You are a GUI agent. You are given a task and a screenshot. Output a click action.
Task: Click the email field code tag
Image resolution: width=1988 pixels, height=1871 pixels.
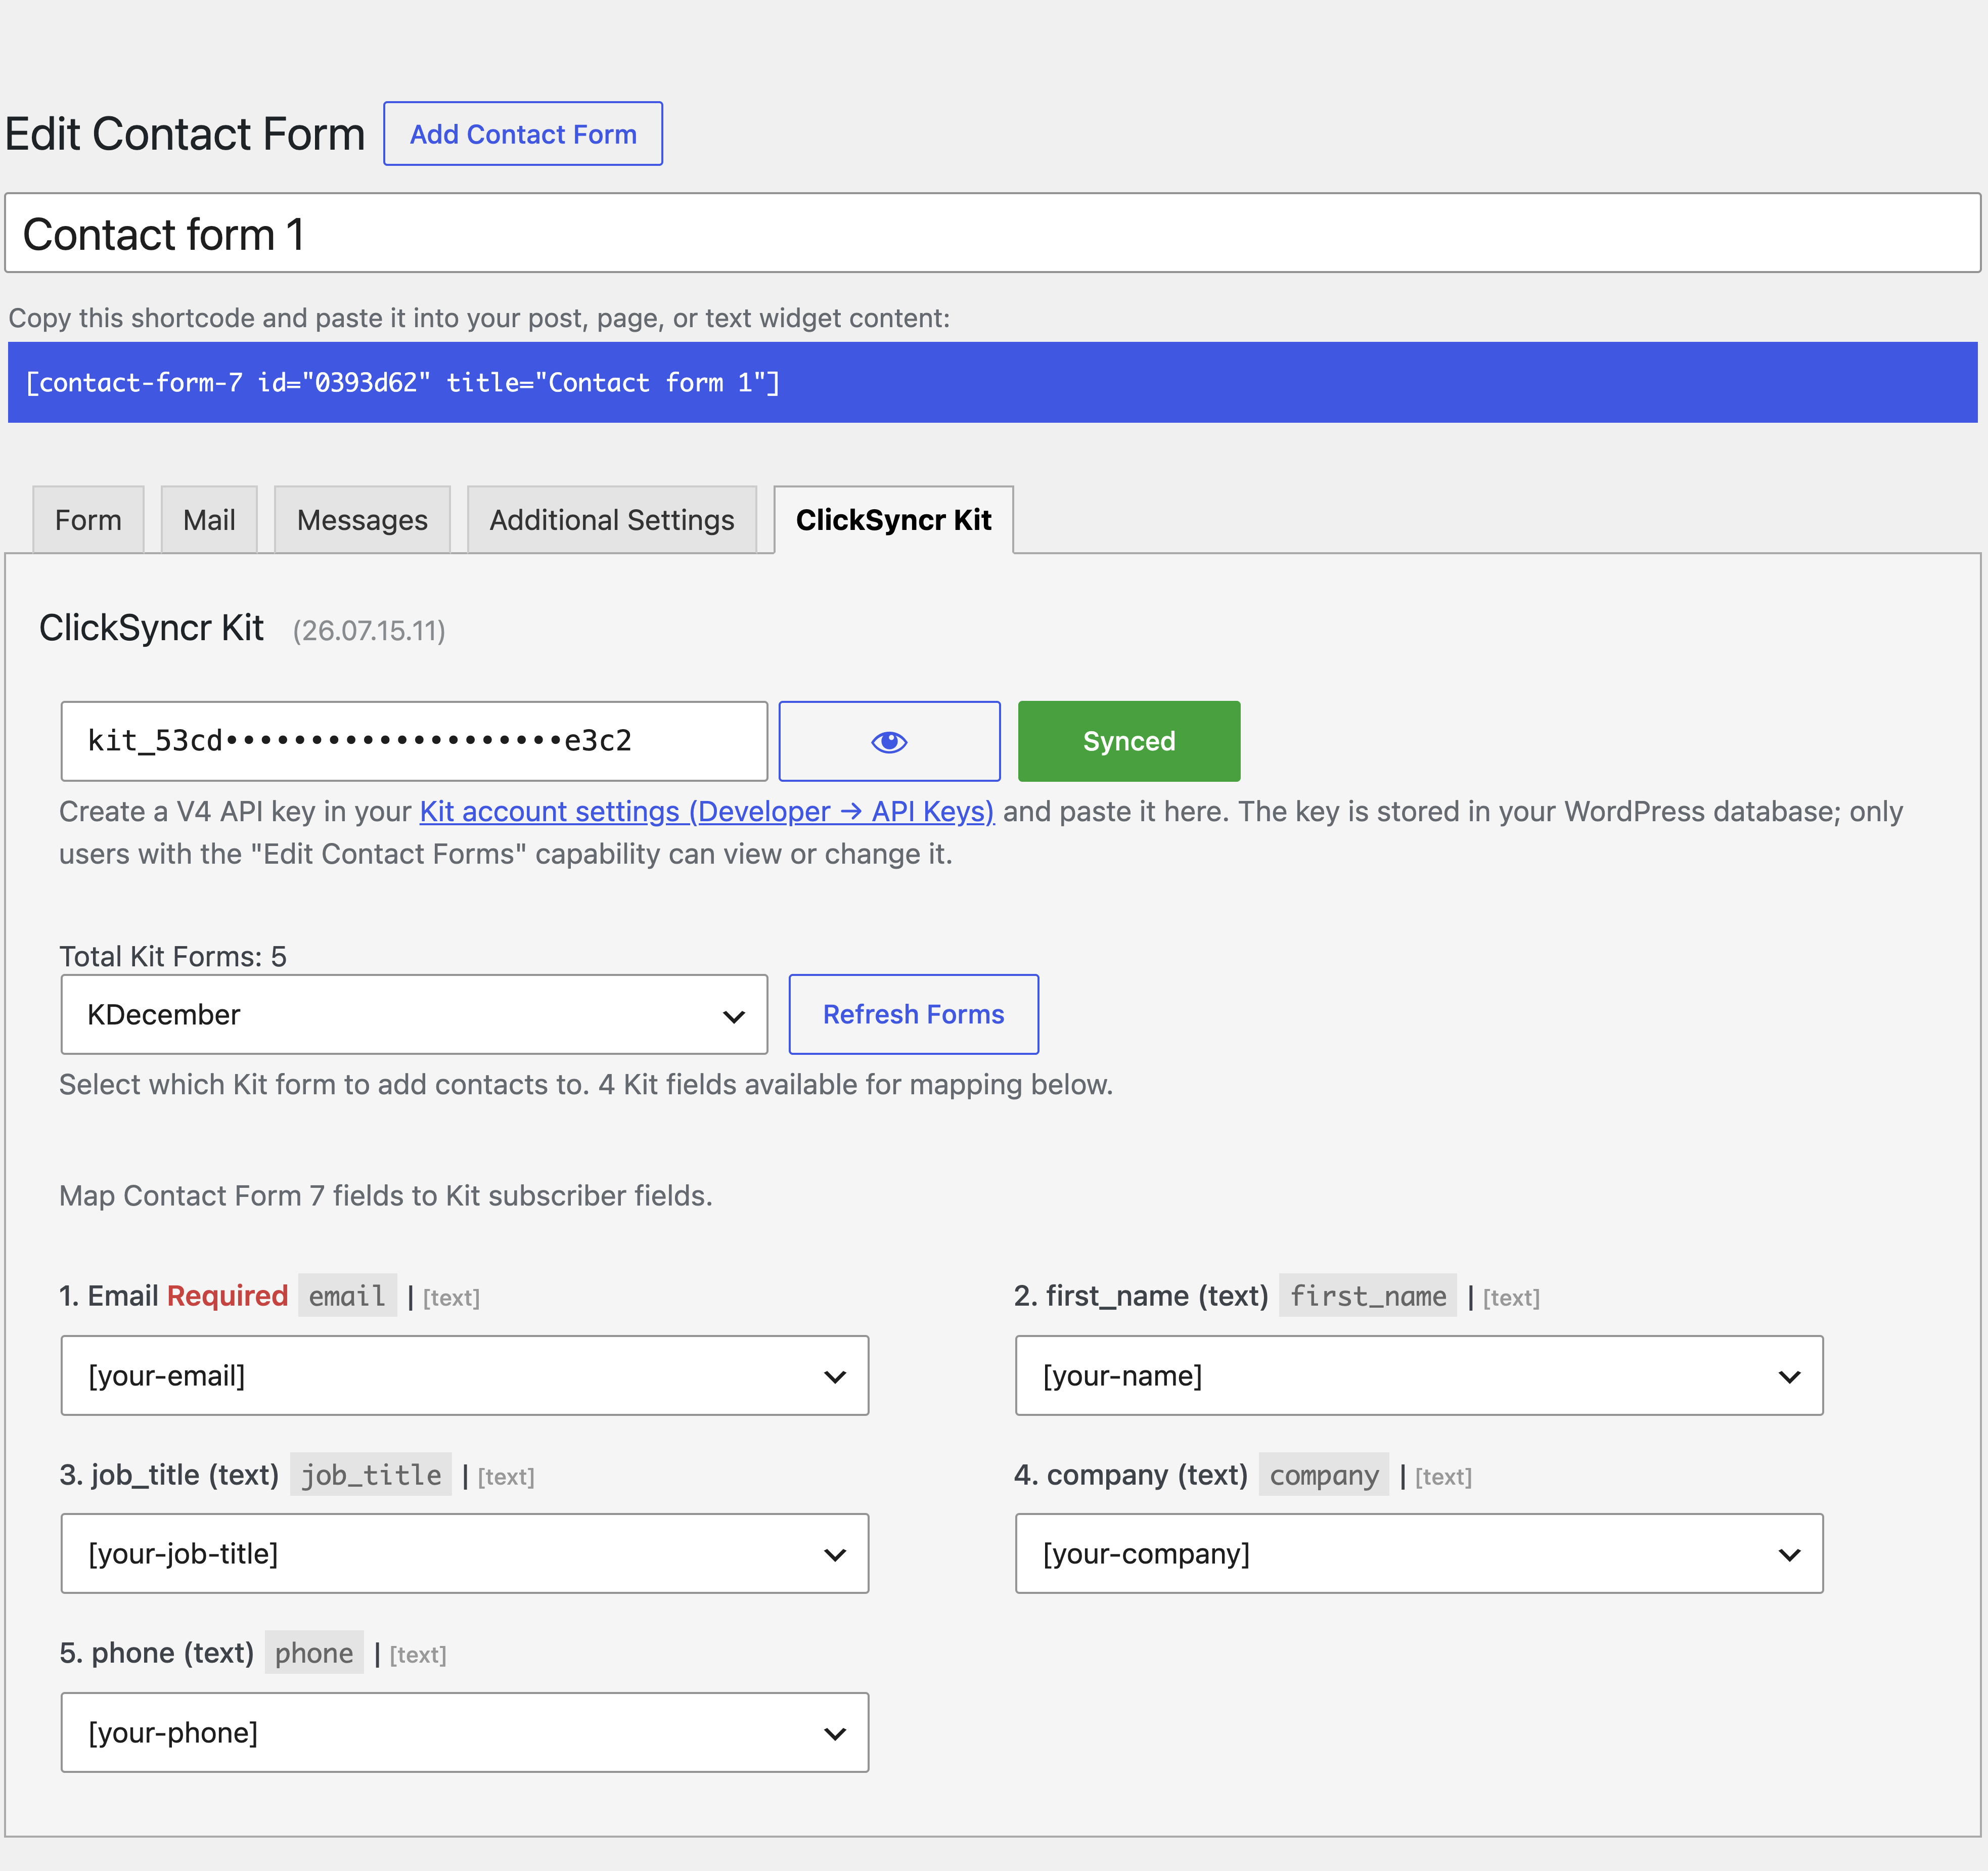(x=347, y=1296)
